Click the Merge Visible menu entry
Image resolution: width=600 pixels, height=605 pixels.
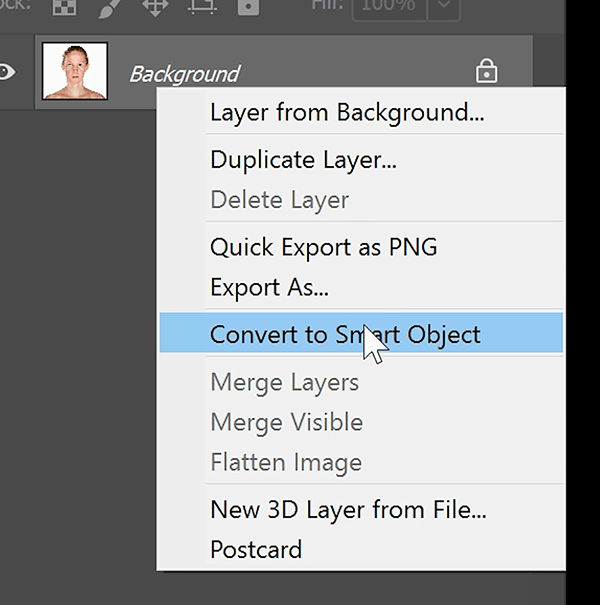[286, 422]
